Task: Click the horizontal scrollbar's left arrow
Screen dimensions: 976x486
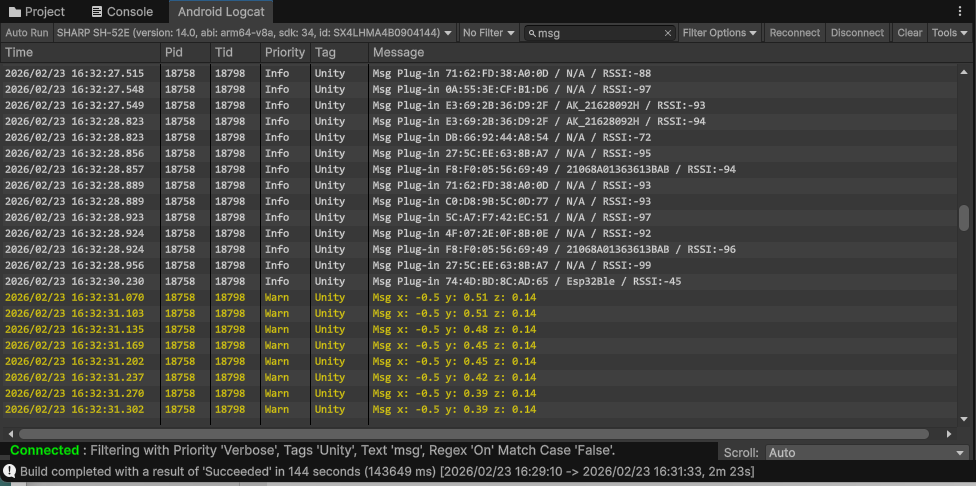Action: coord(10,434)
